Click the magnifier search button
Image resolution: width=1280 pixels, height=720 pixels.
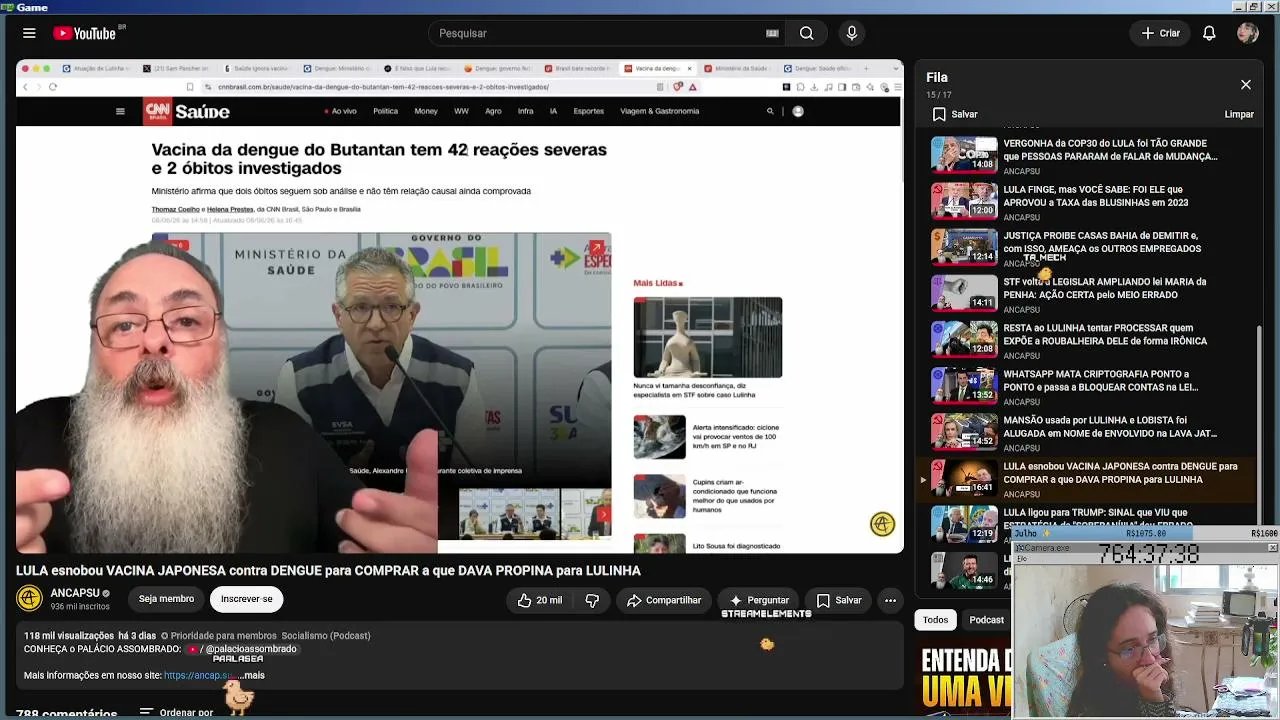point(806,33)
